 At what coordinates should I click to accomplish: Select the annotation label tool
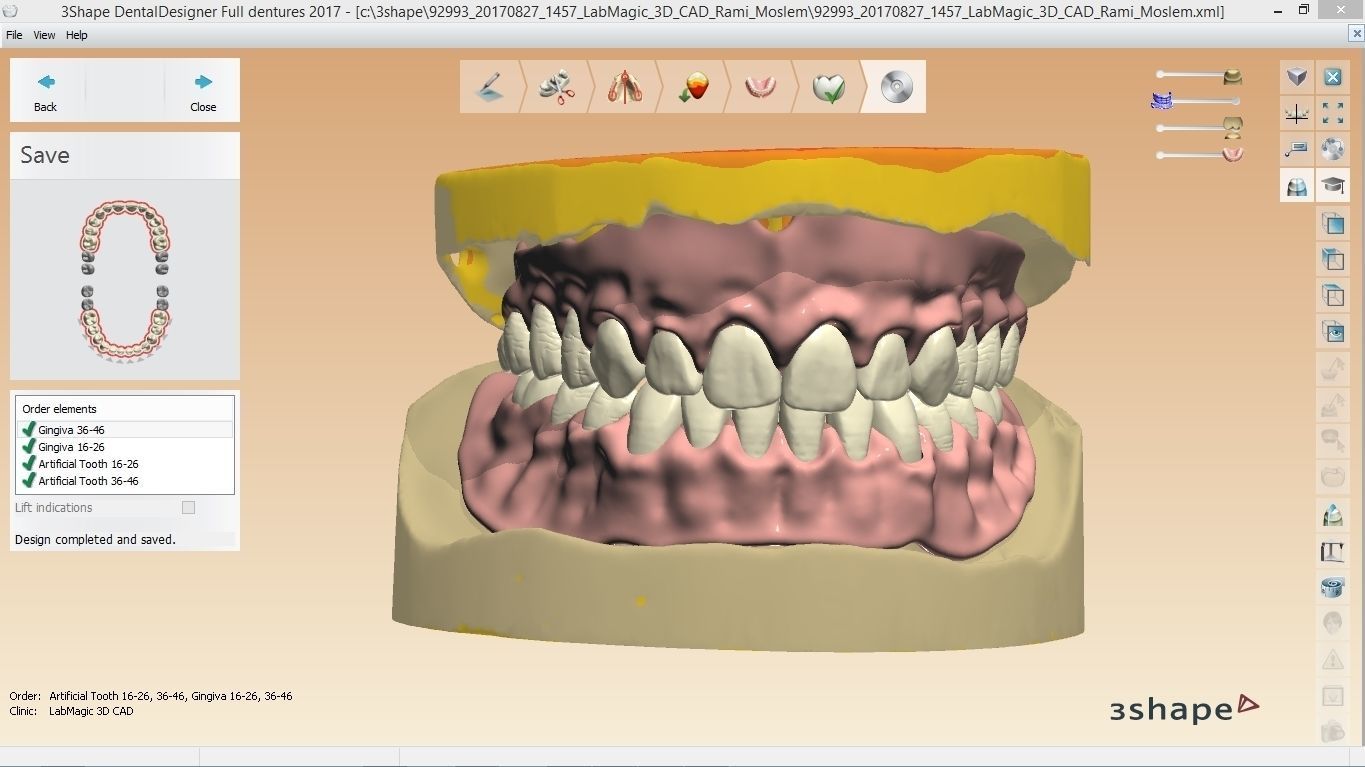[1297, 150]
